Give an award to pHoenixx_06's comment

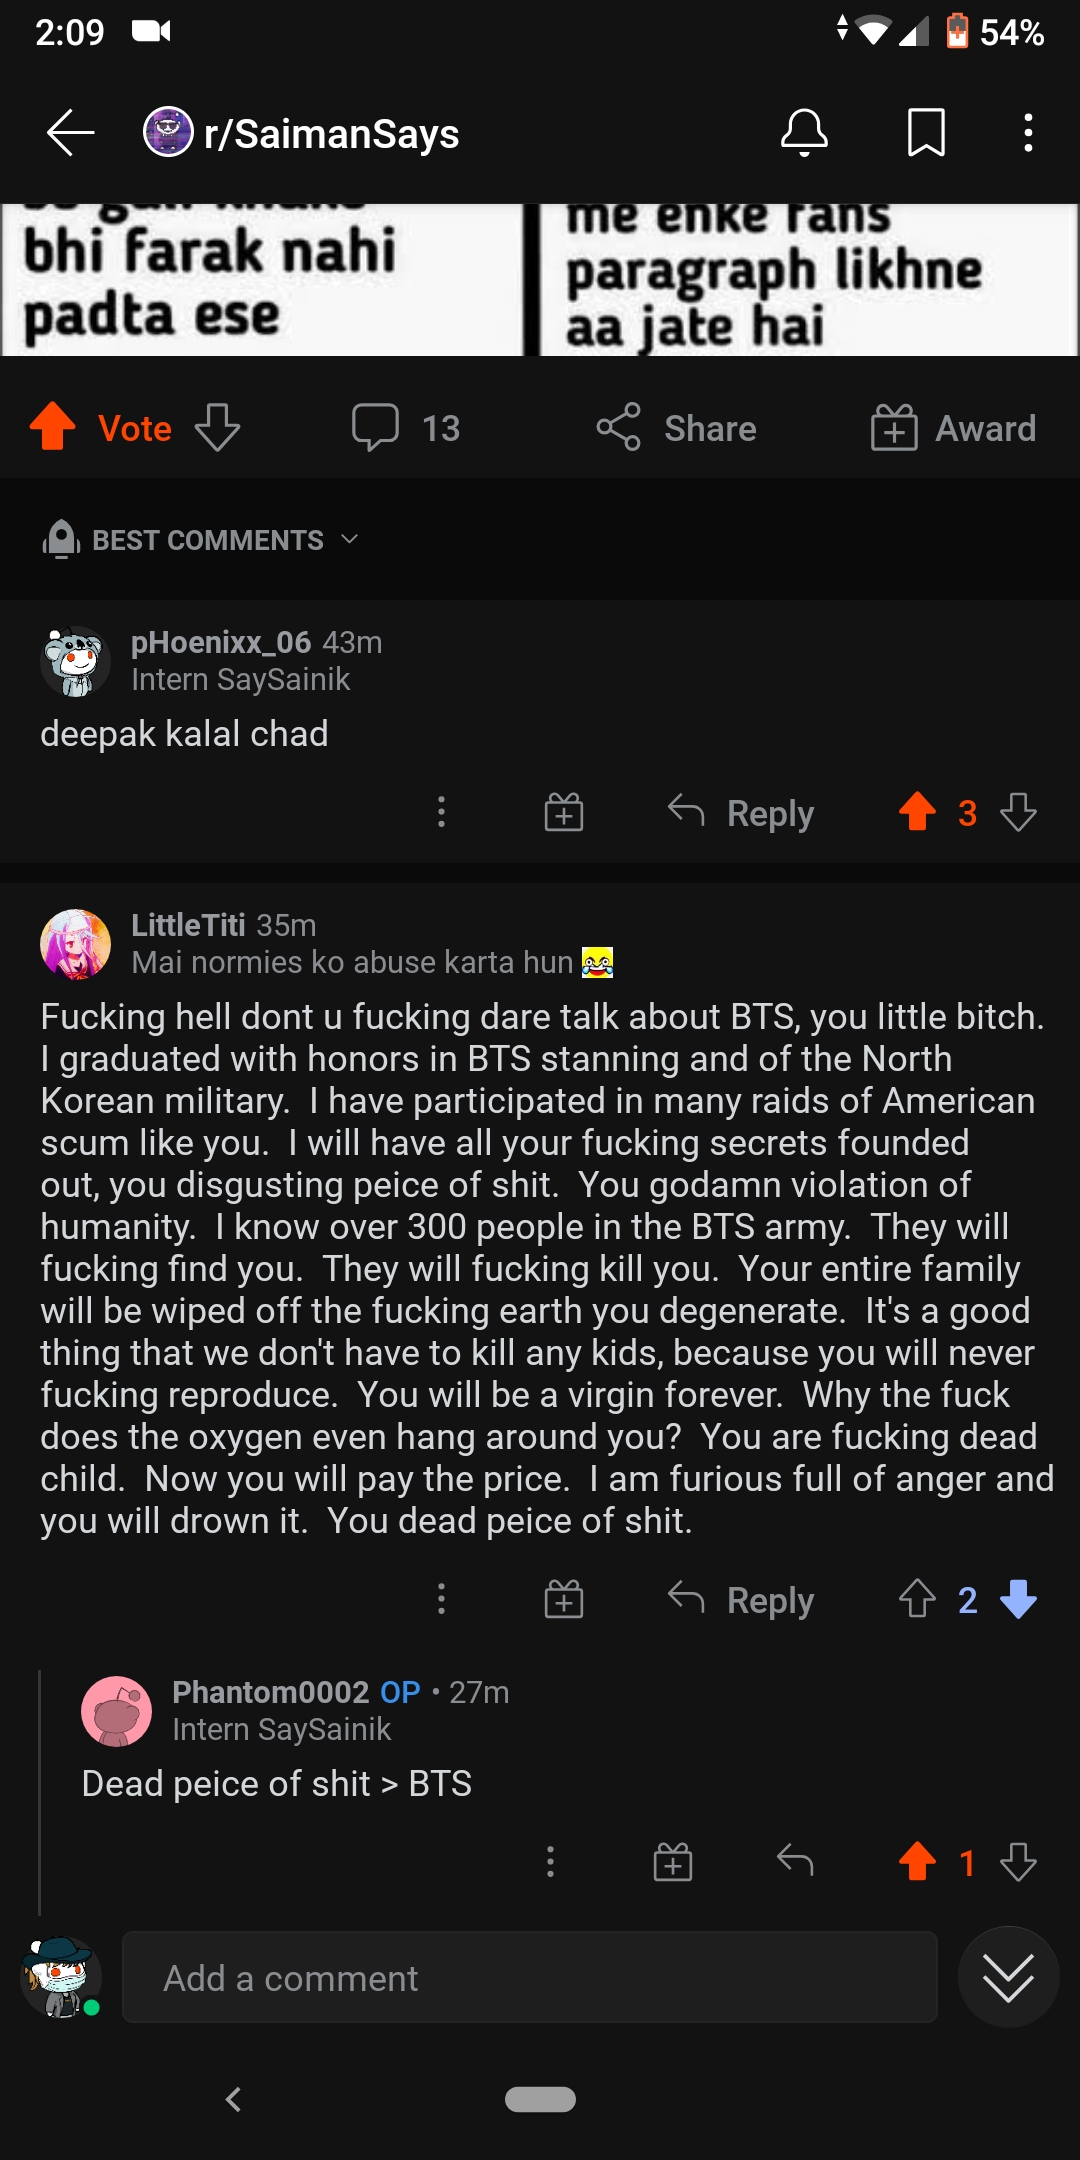tap(563, 813)
